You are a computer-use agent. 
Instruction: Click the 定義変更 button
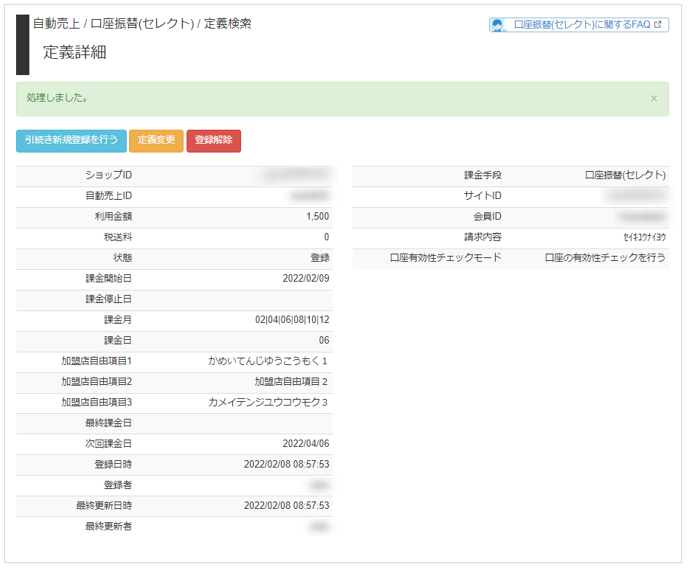(x=156, y=140)
